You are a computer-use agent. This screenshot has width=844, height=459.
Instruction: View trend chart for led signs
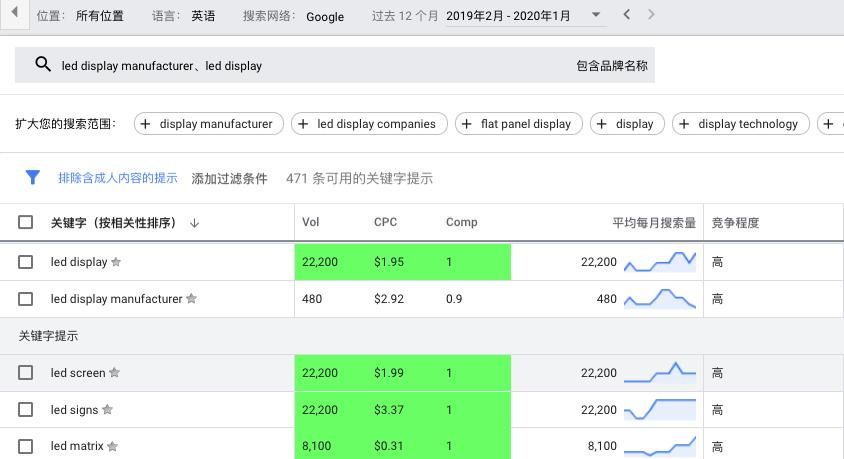tap(660, 409)
